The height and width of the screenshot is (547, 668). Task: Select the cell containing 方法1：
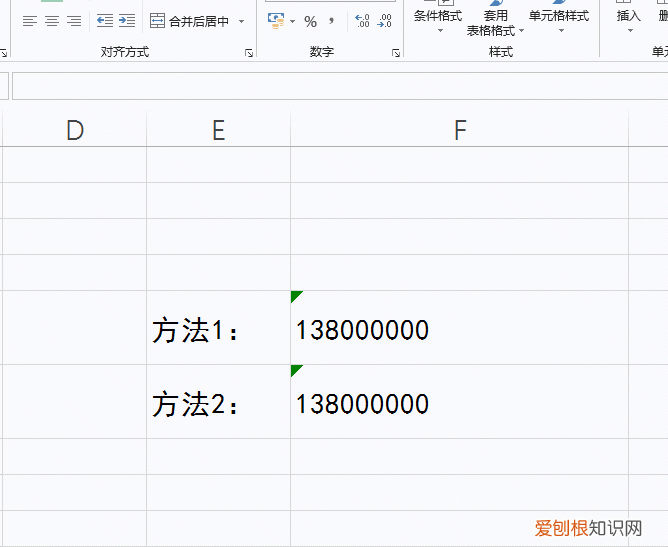coord(219,328)
